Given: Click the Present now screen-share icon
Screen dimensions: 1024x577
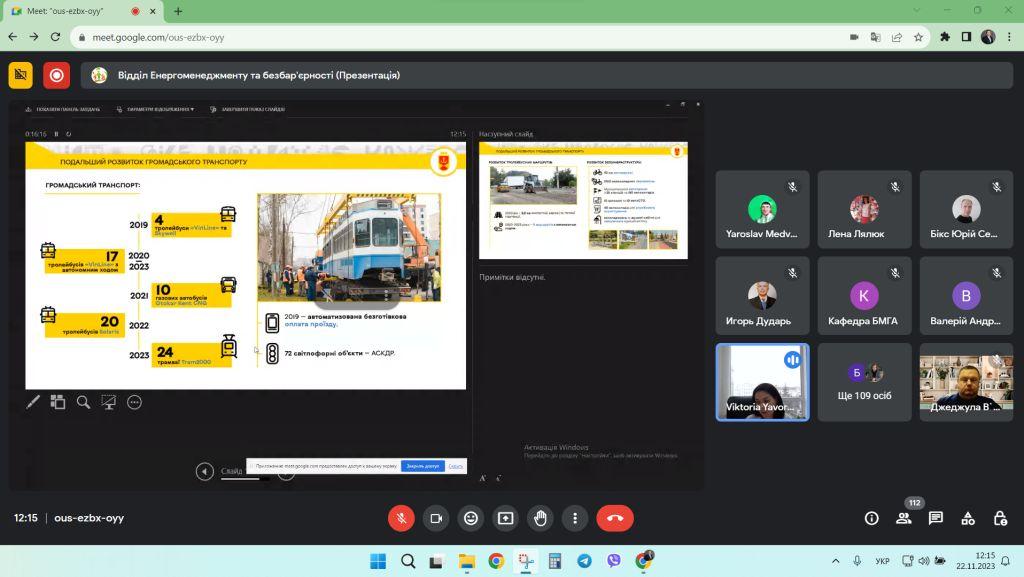Looking at the screenshot, I should 505,518.
